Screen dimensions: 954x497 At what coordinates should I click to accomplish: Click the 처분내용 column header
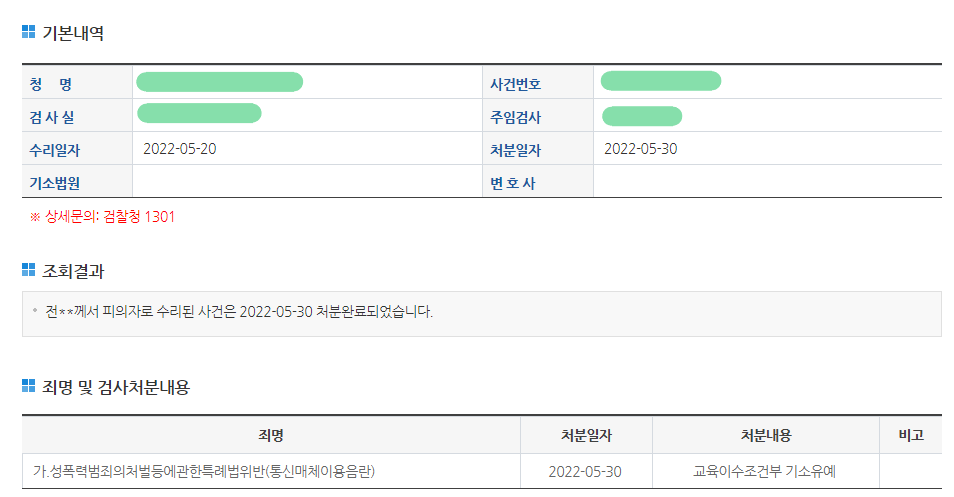click(x=766, y=435)
